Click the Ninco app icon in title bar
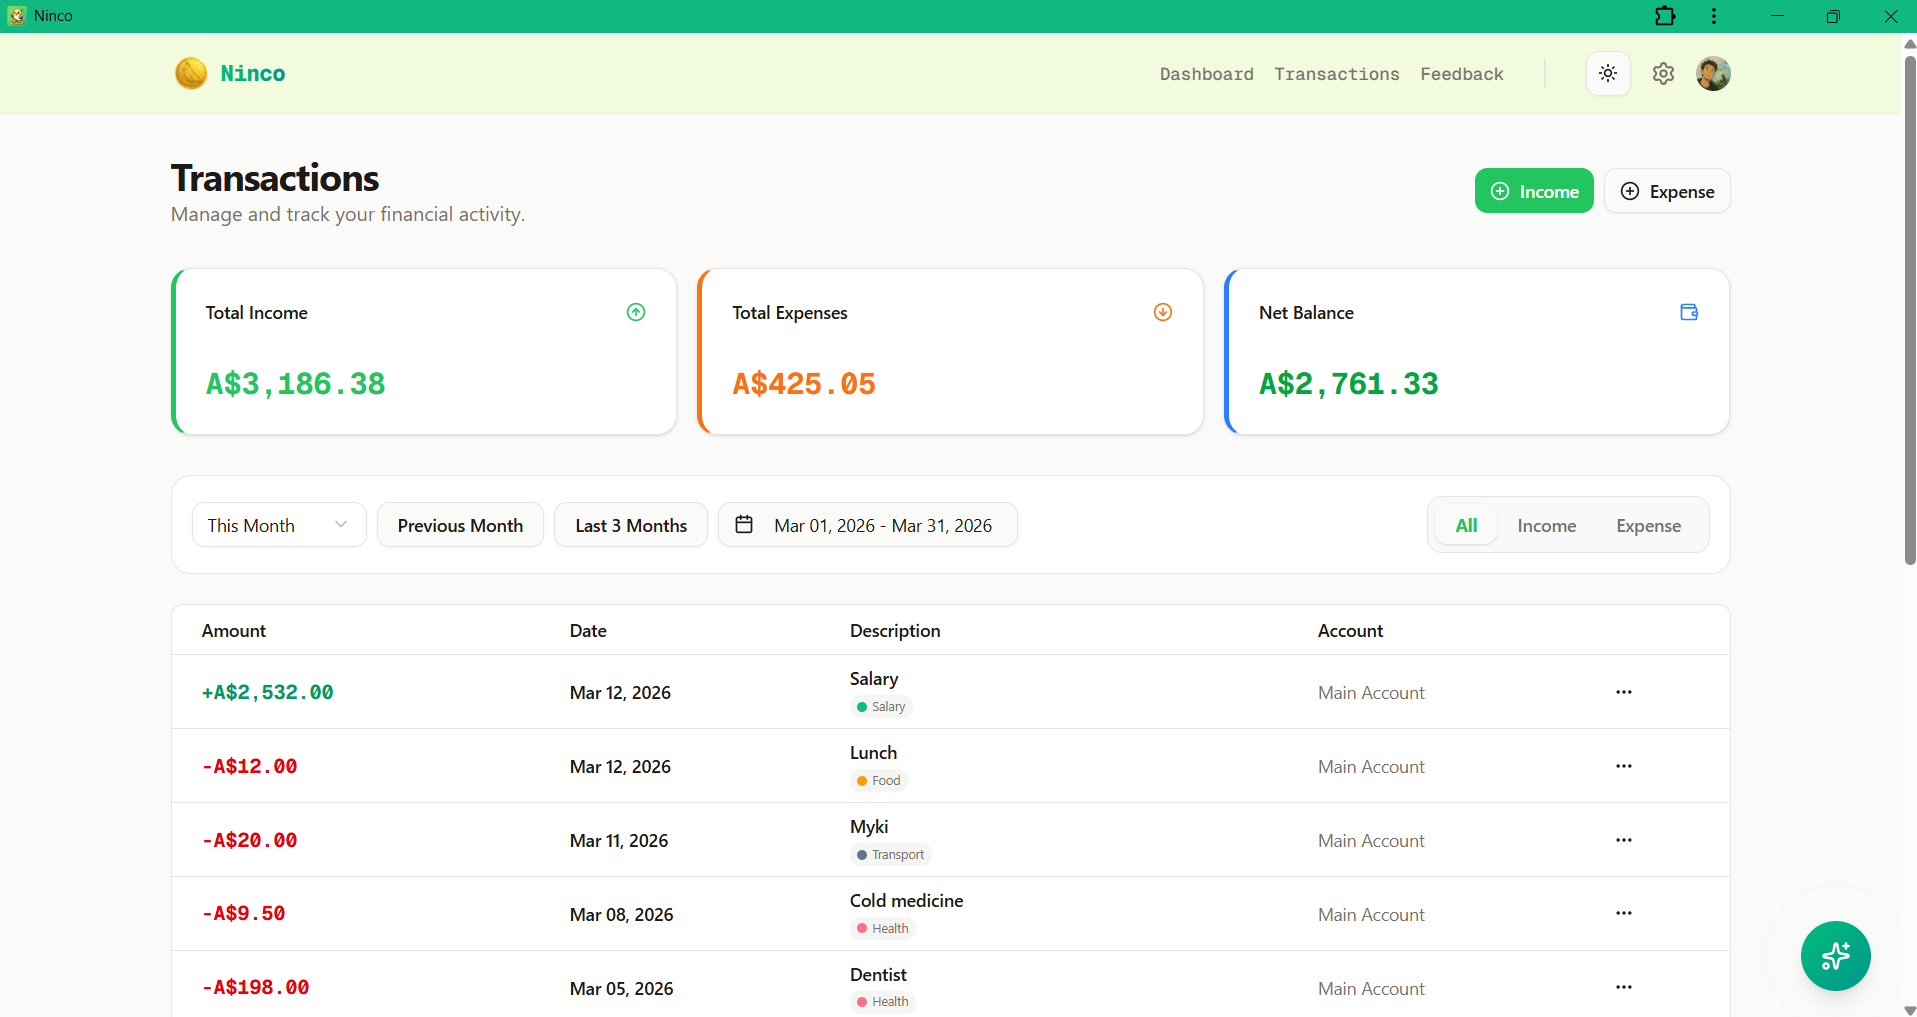The width and height of the screenshot is (1917, 1017). (x=17, y=16)
